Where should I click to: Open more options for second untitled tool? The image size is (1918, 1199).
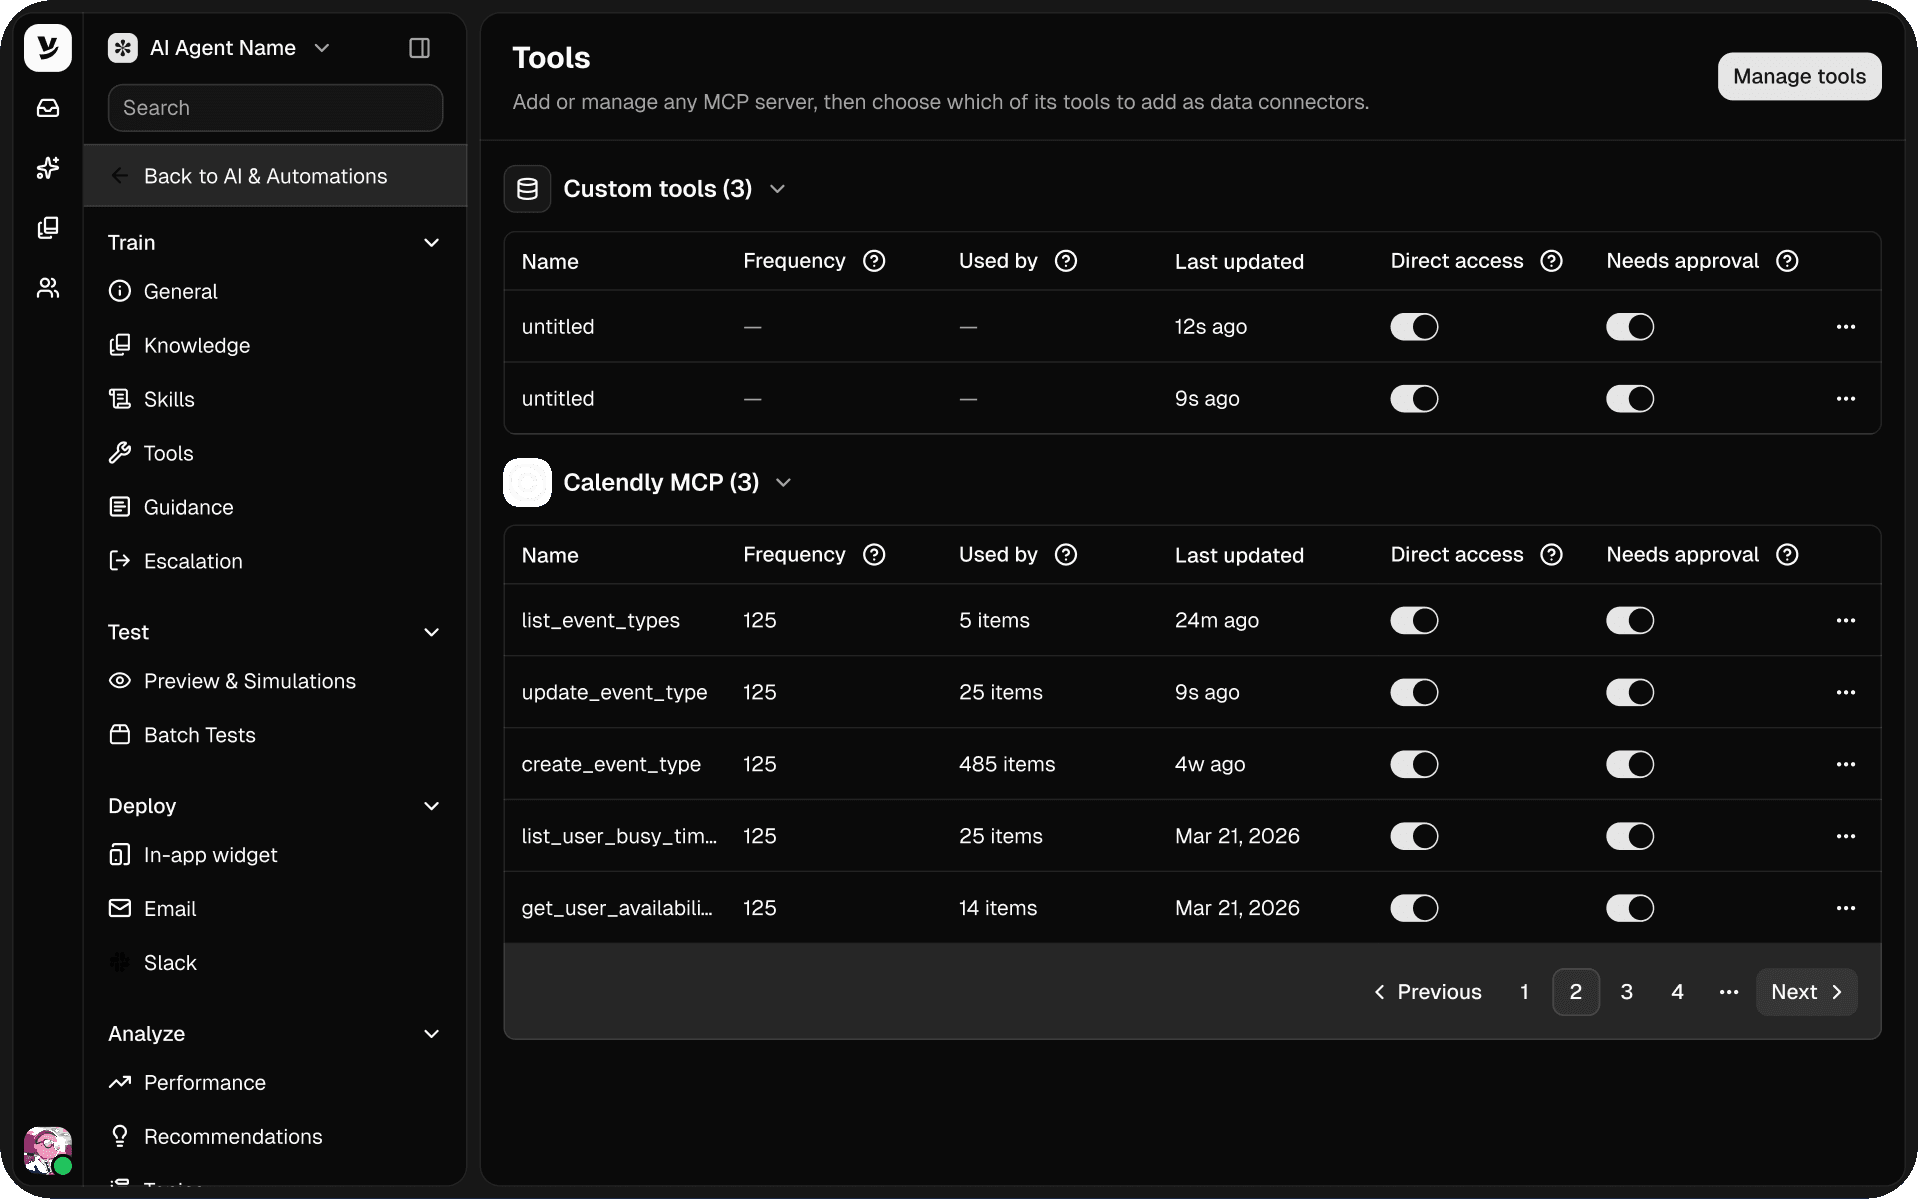pyautogui.click(x=1846, y=399)
